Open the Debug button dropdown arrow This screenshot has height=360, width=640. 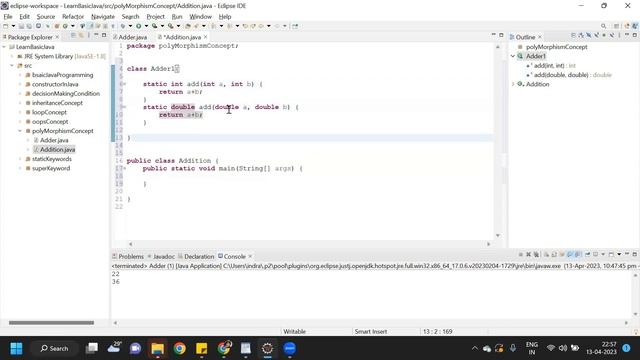click(130, 26)
